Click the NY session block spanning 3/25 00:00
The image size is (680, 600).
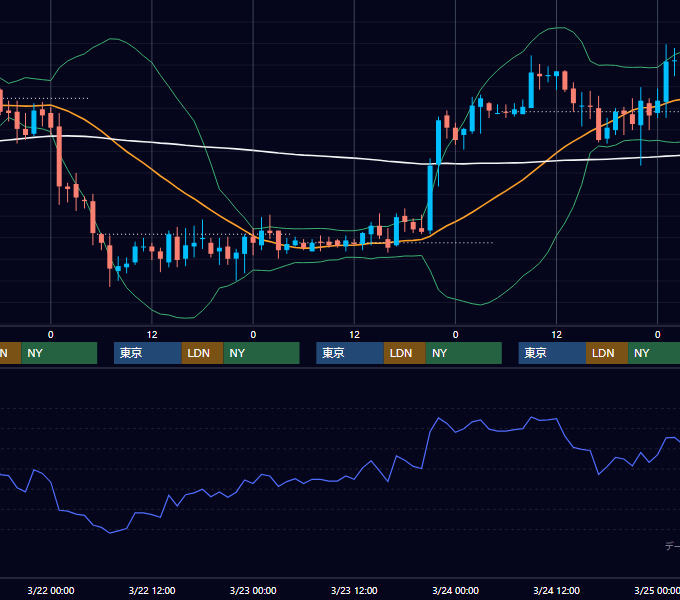pos(654,353)
